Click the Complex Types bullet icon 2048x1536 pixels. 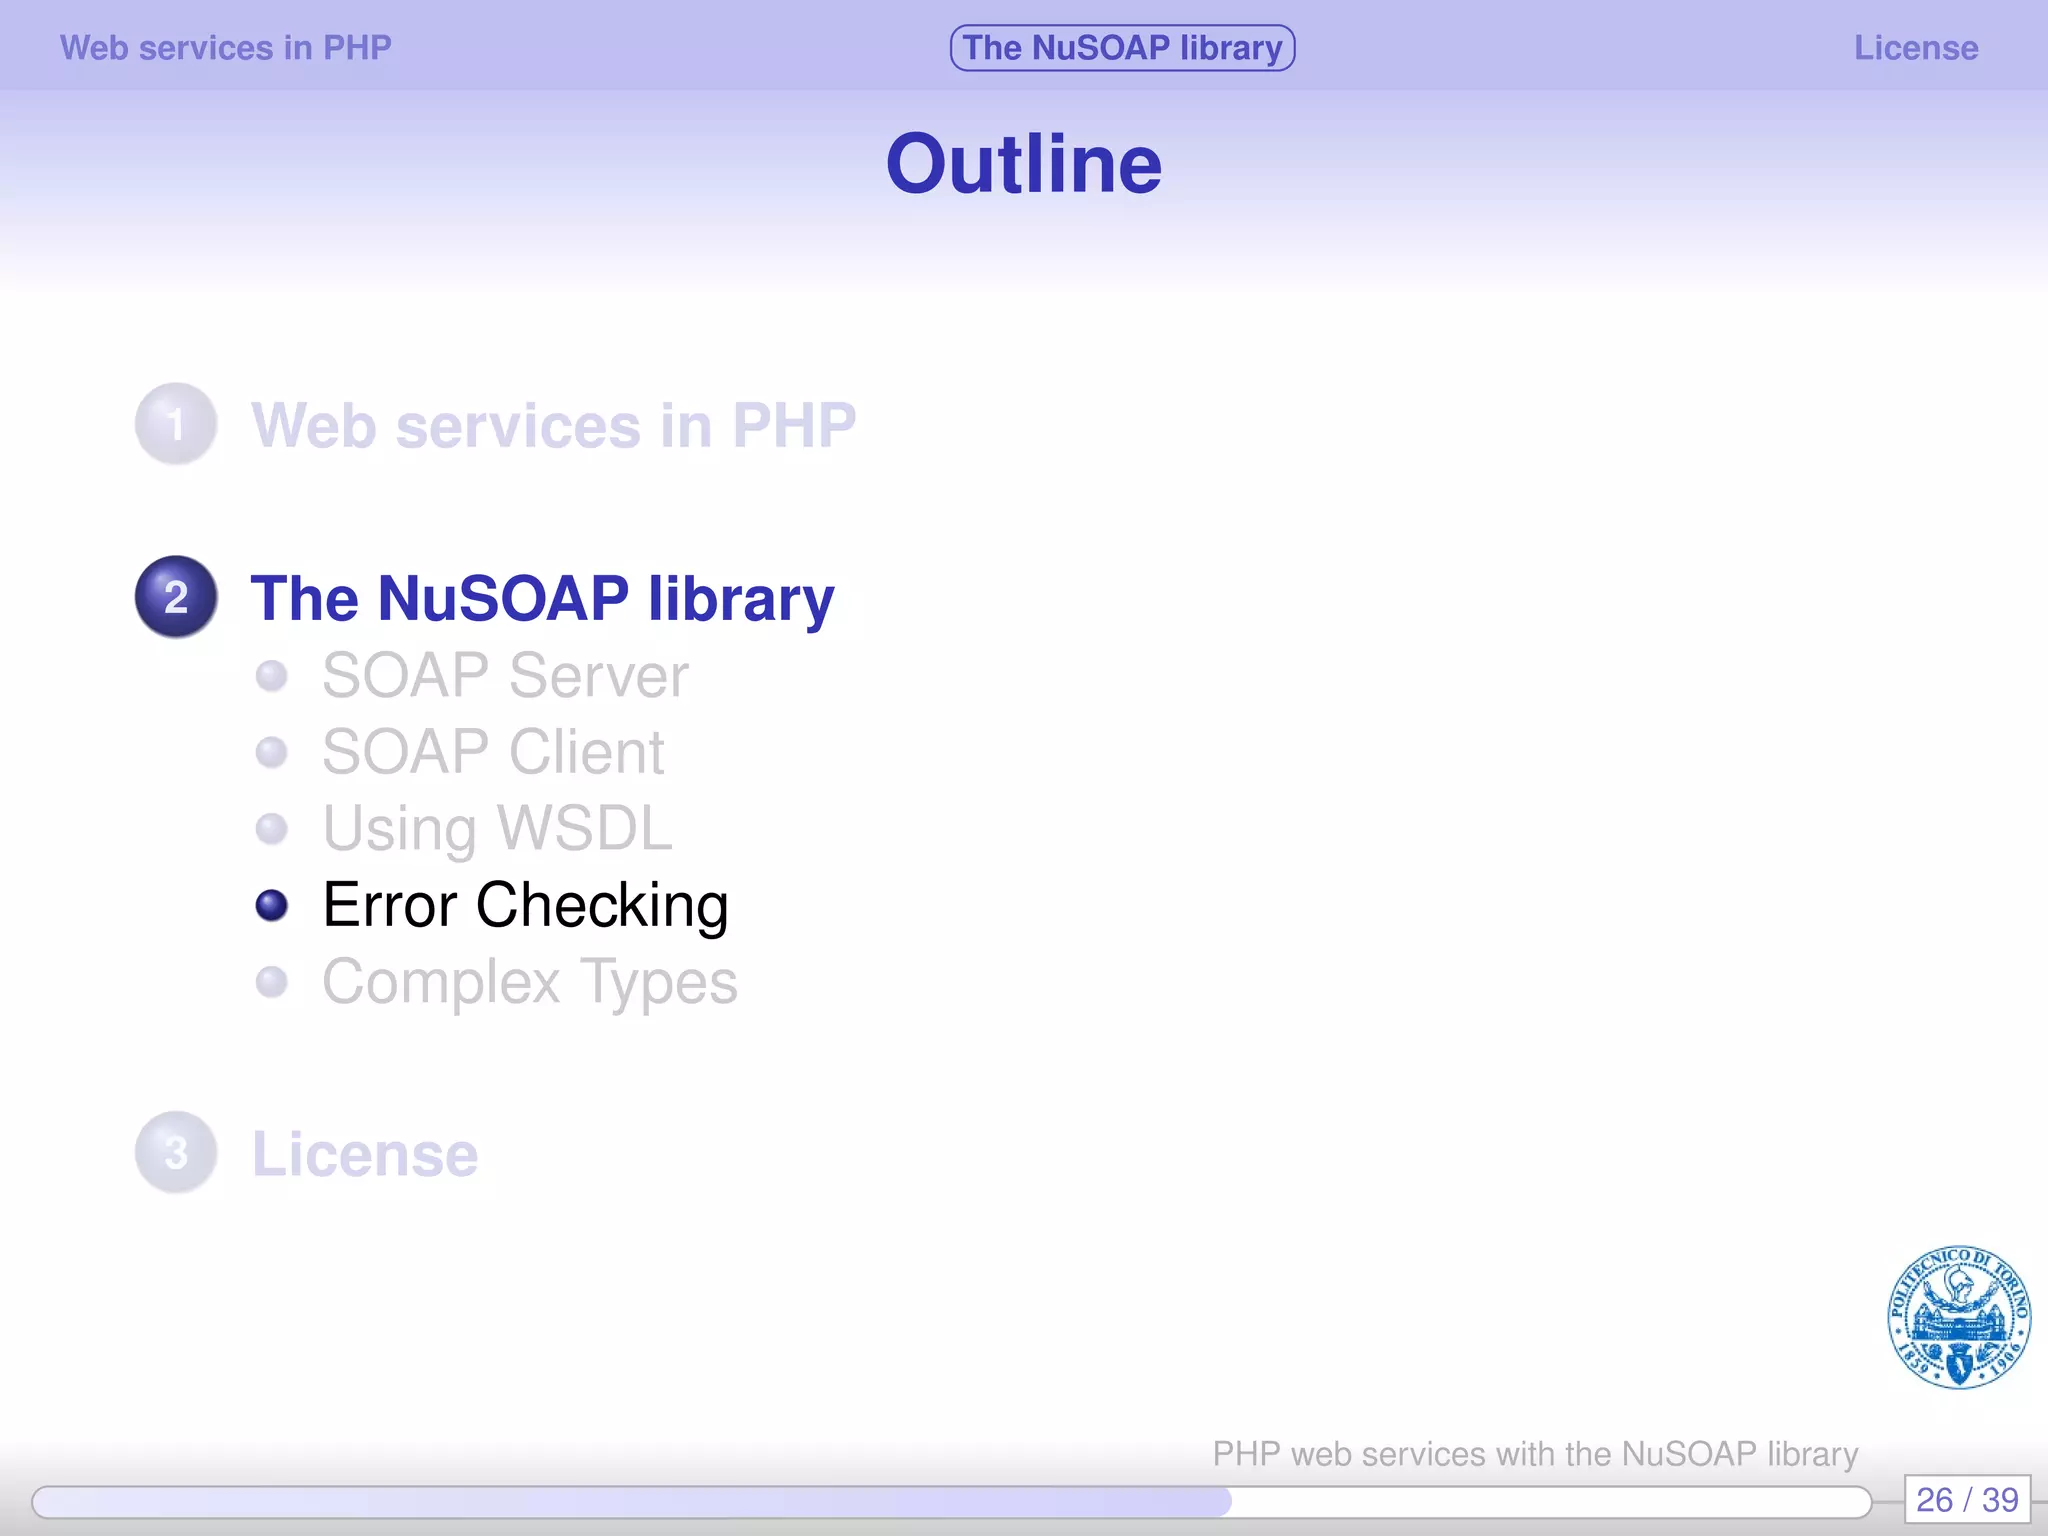tap(271, 982)
